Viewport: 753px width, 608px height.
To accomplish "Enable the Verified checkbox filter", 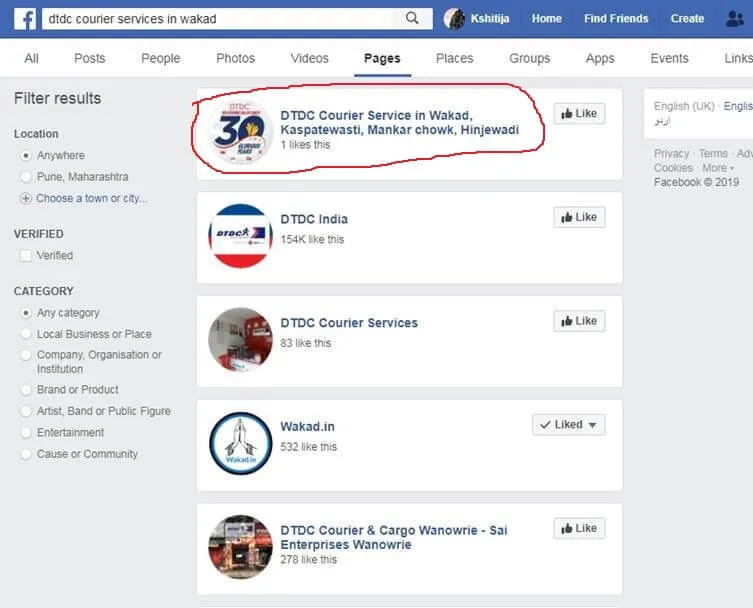I will click(26, 255).
